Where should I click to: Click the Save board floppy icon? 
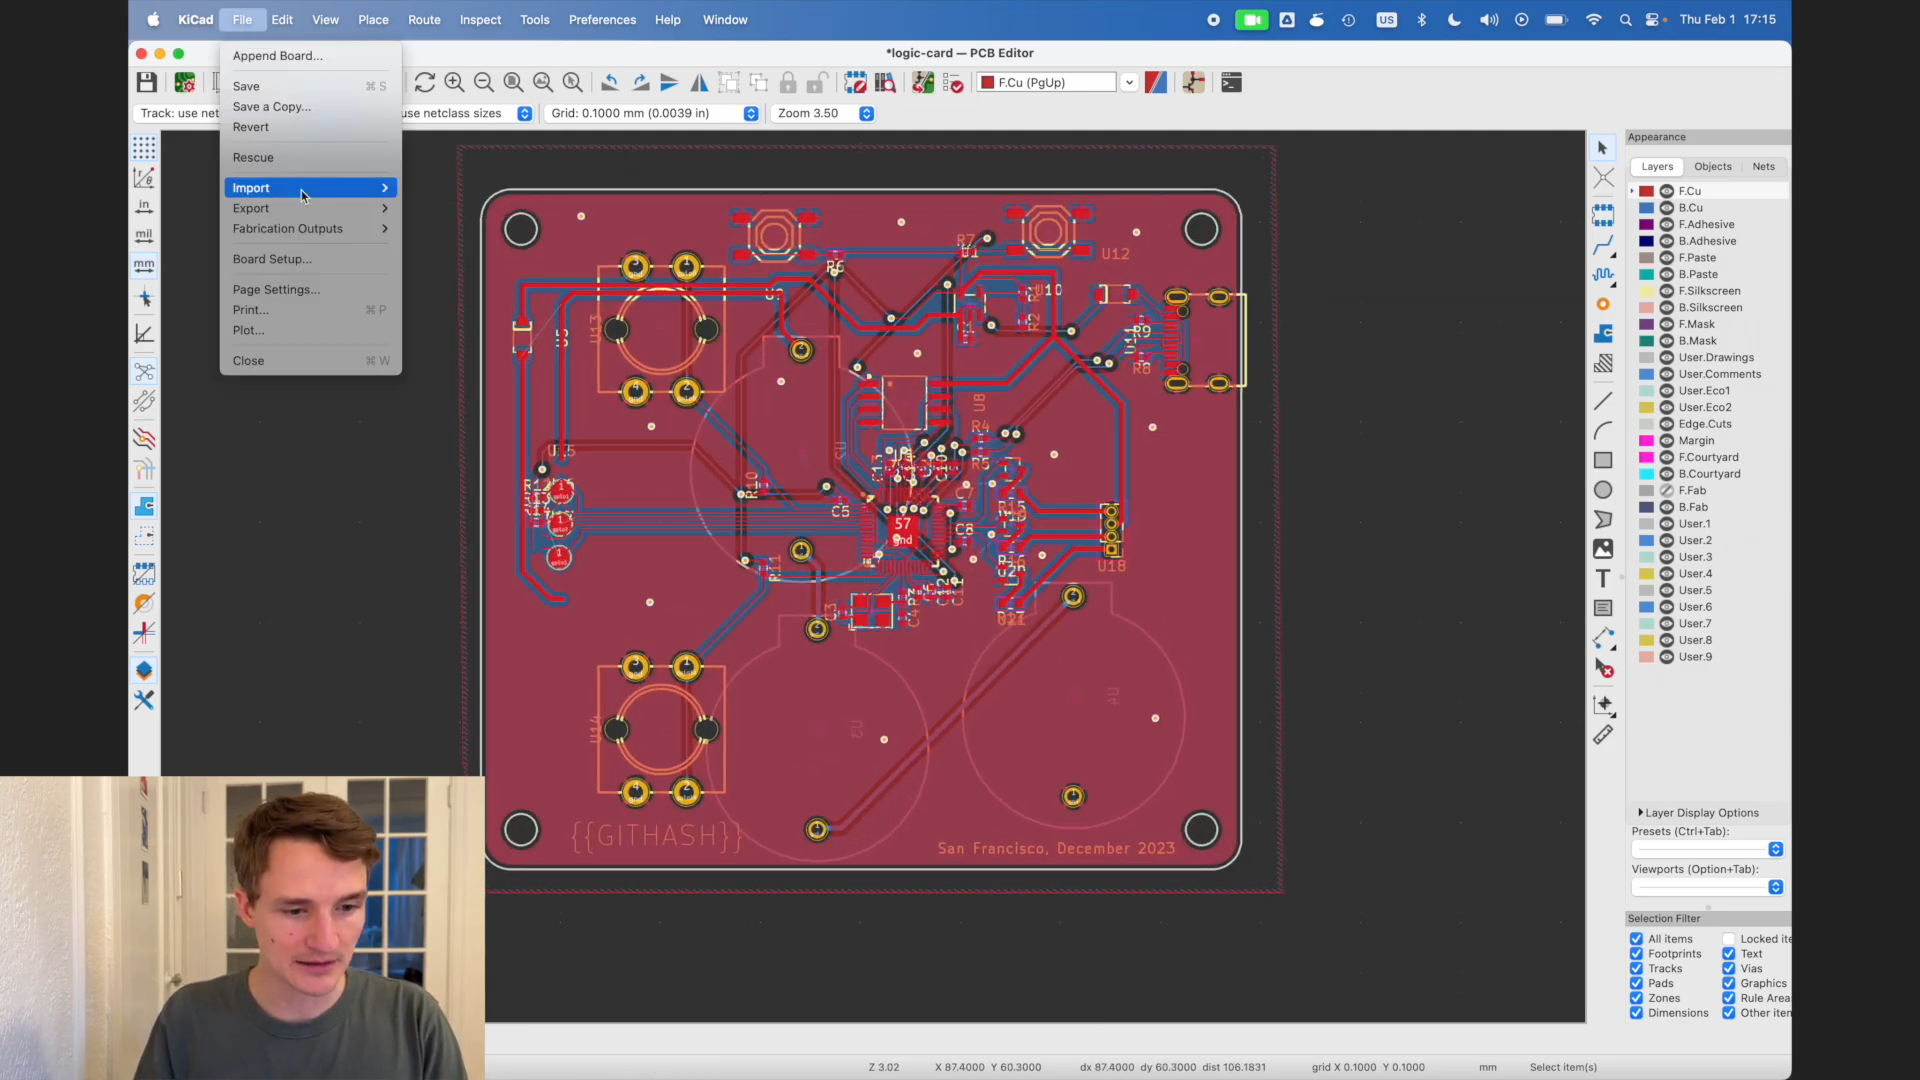pyautogui.click(x=147, y=83)
